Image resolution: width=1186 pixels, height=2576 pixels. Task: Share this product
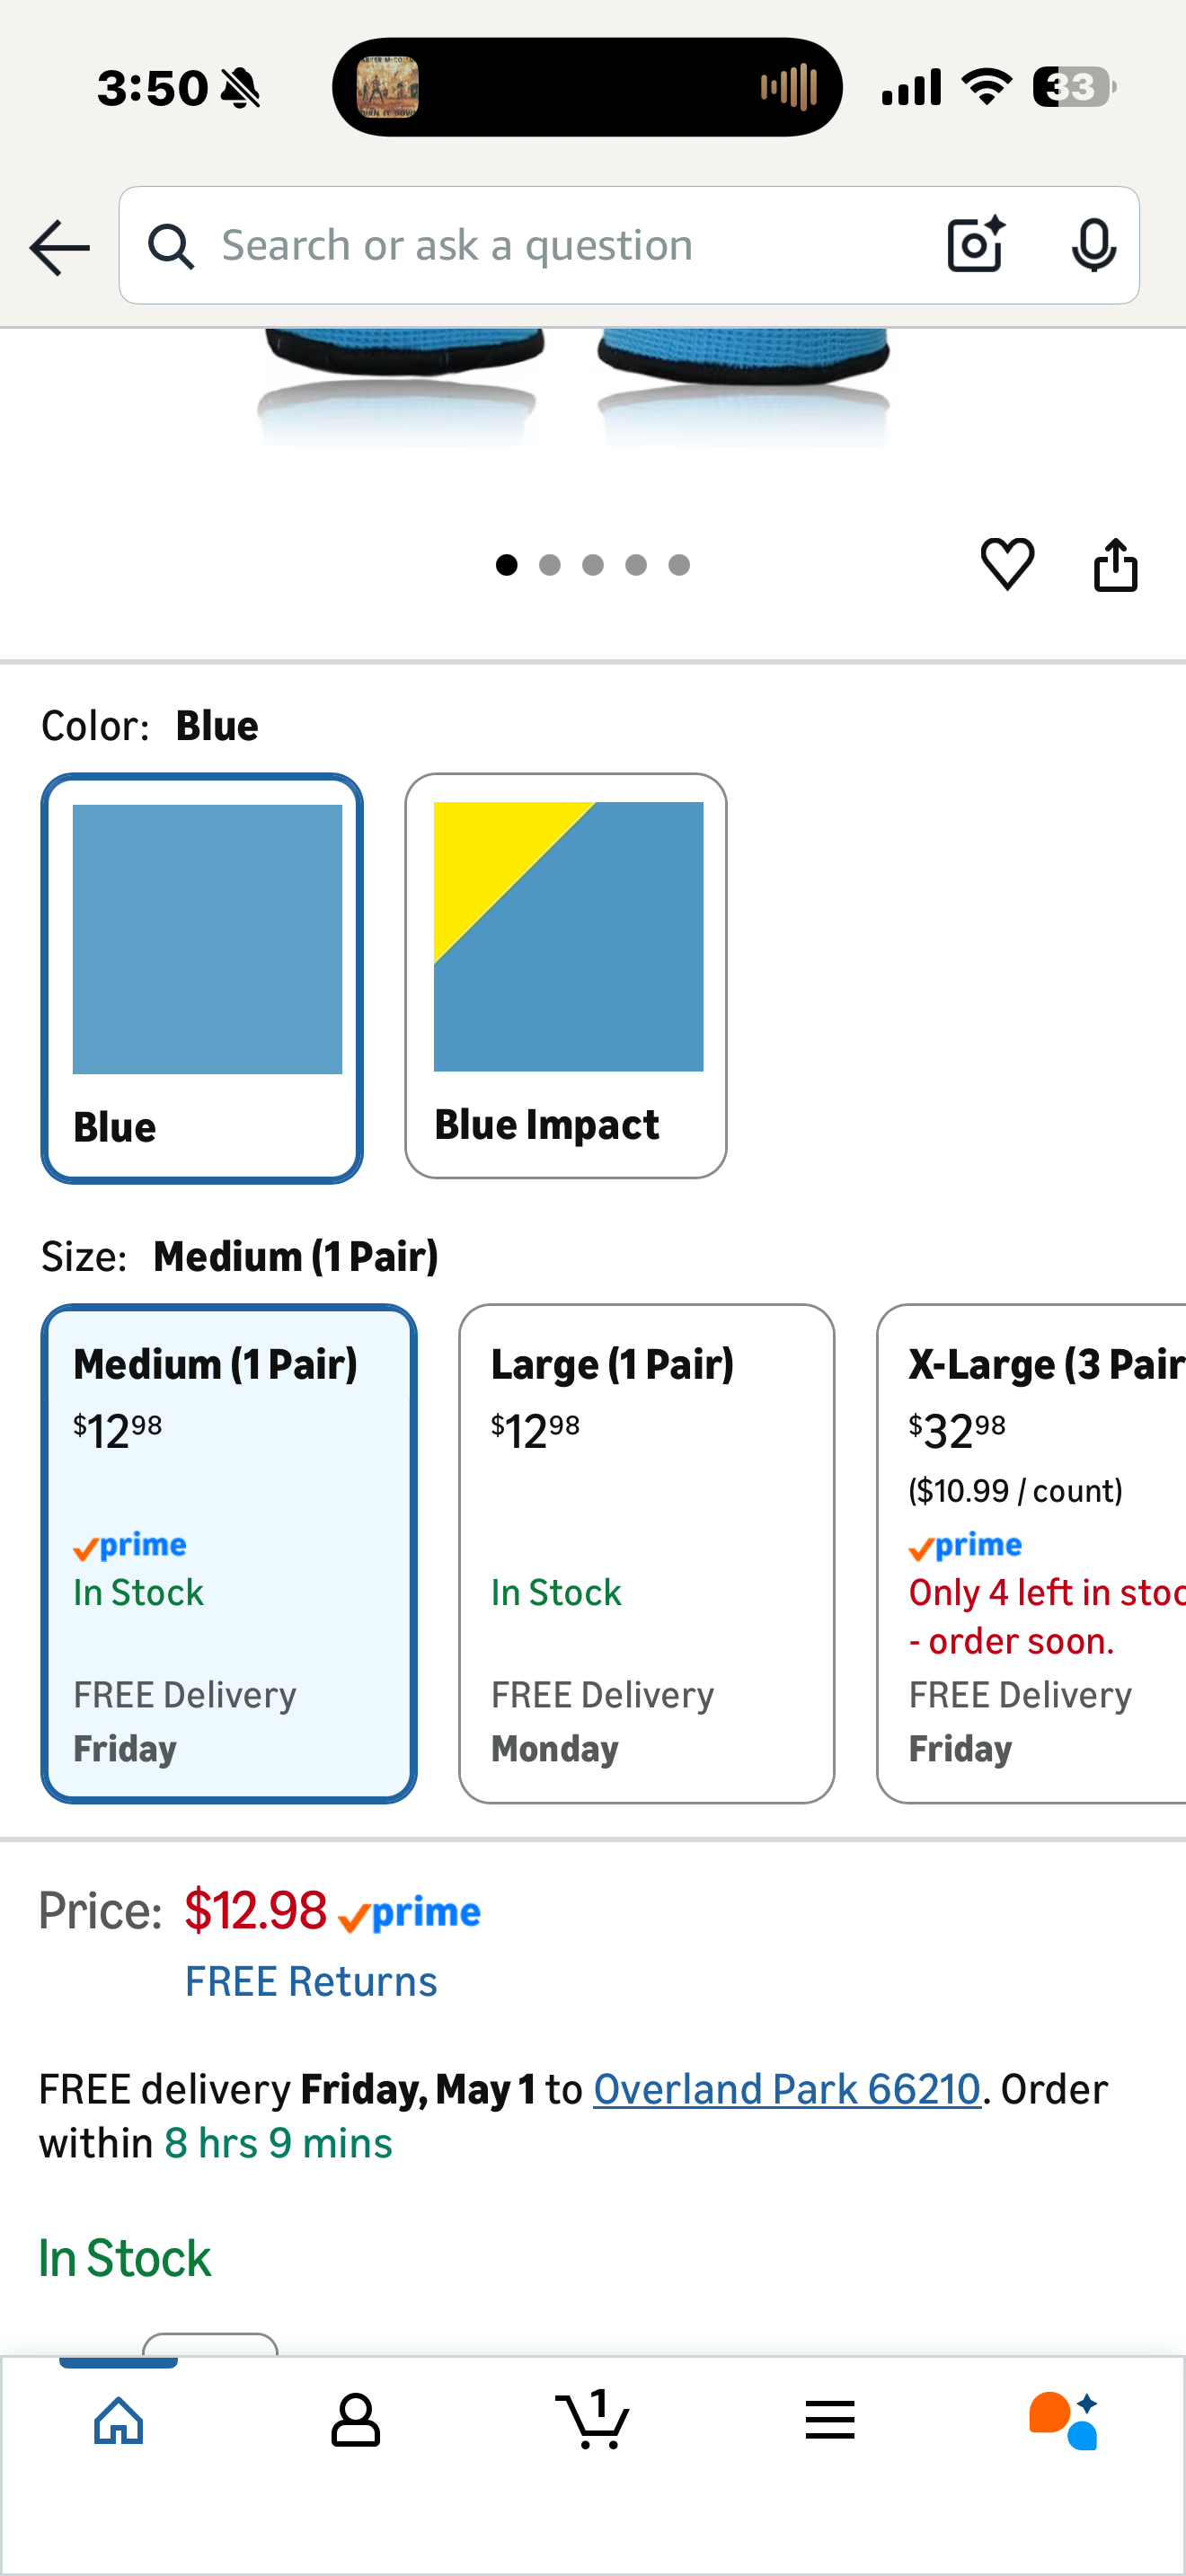pyautogui.click(x=1116, y=564)
